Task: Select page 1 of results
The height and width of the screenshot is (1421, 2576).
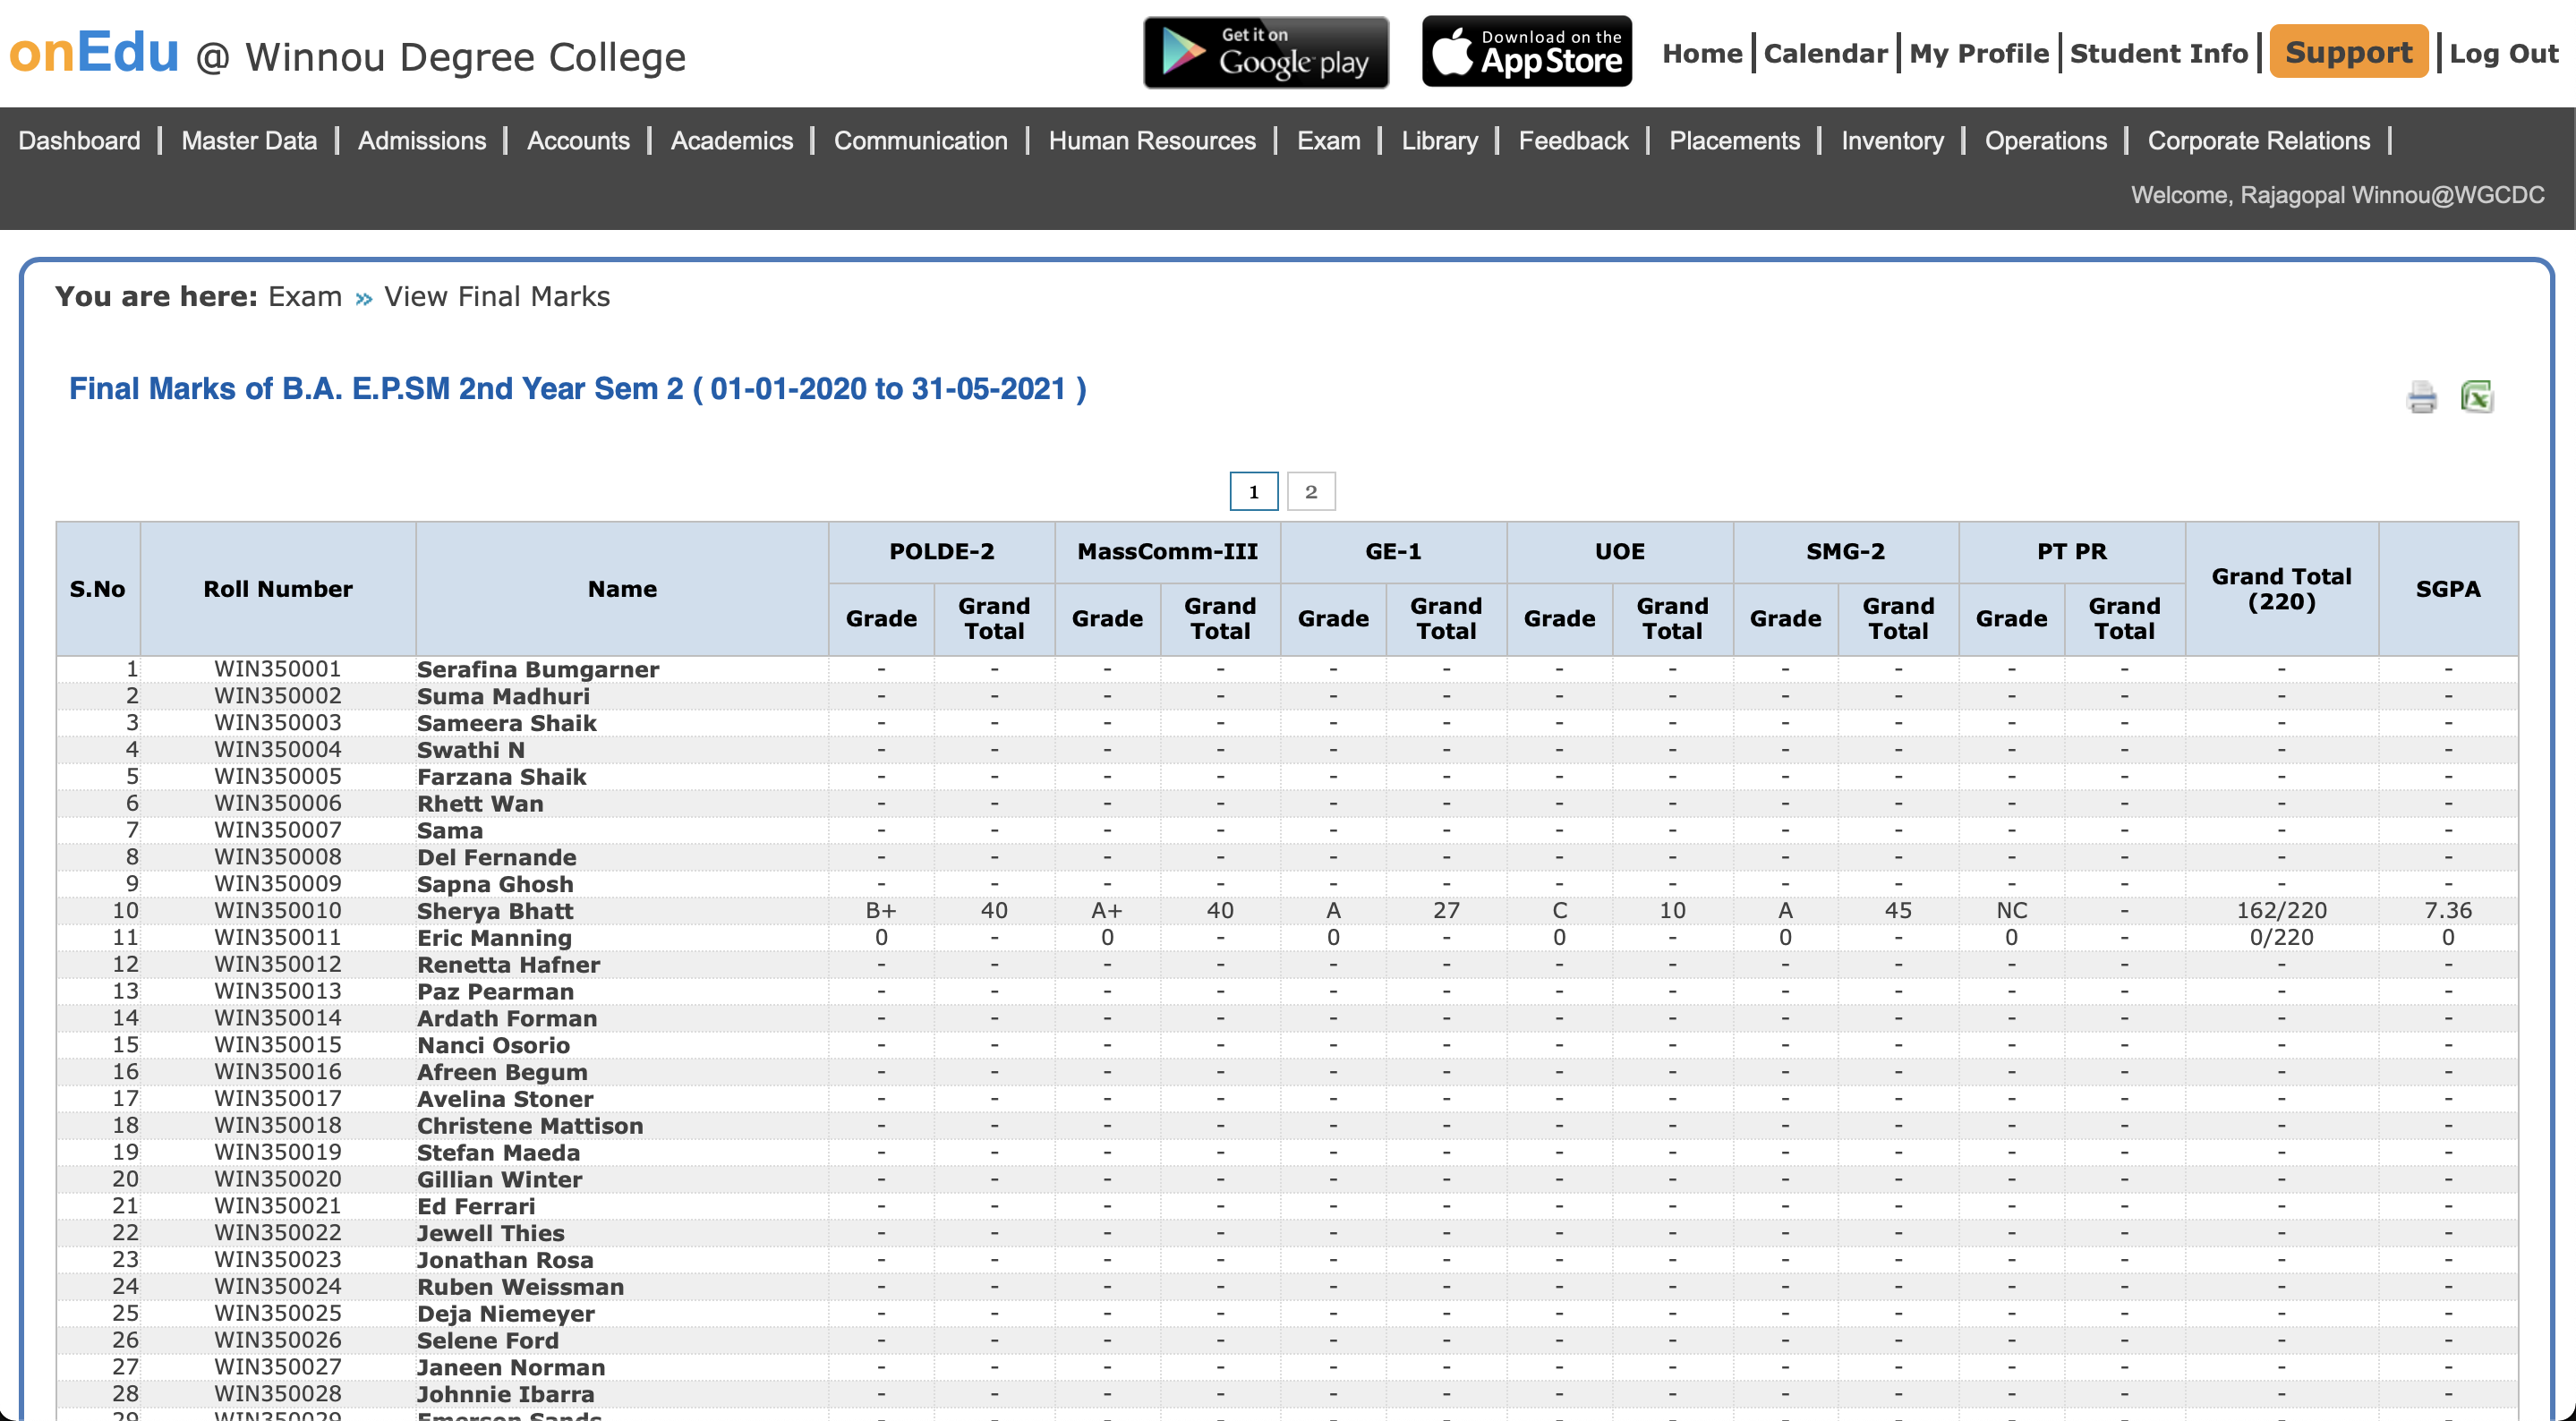Action: coord(1253,491)
